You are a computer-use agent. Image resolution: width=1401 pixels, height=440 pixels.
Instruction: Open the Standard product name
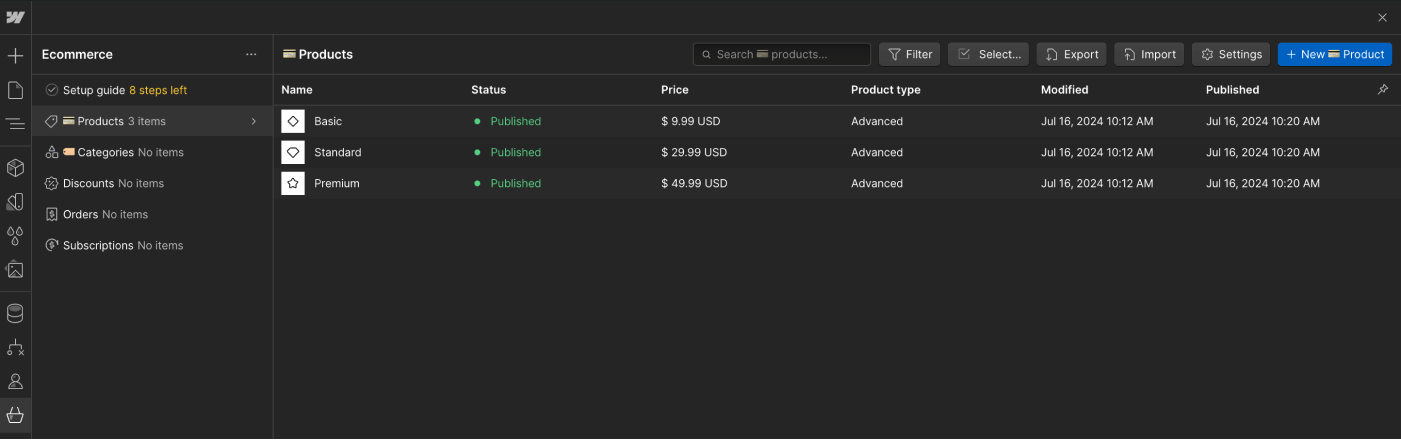point(338,152)
